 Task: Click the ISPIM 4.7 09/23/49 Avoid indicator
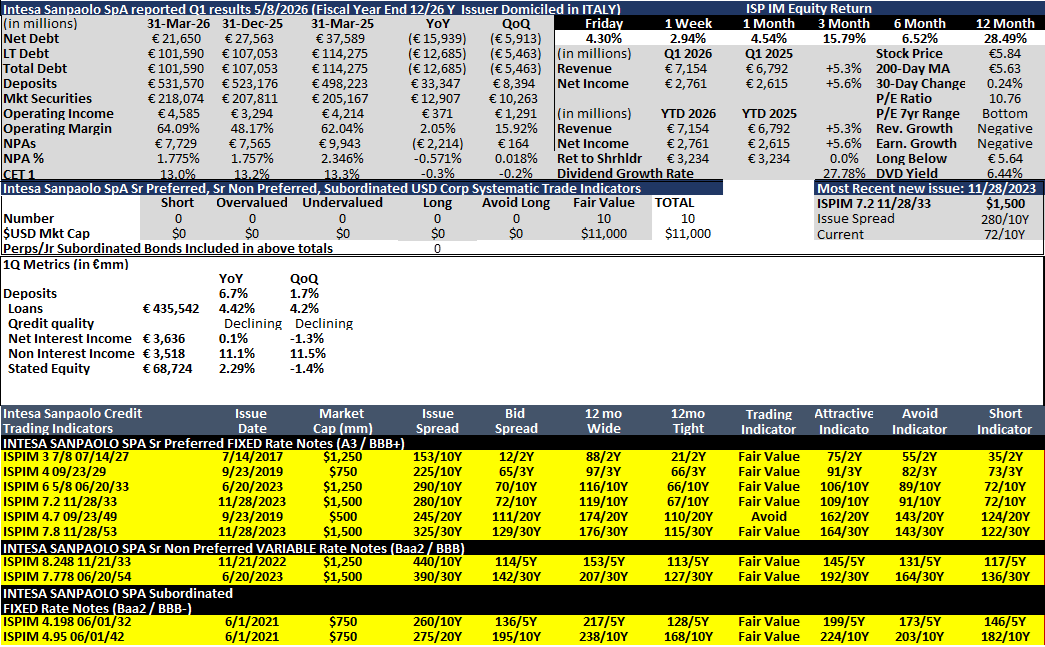768,516
